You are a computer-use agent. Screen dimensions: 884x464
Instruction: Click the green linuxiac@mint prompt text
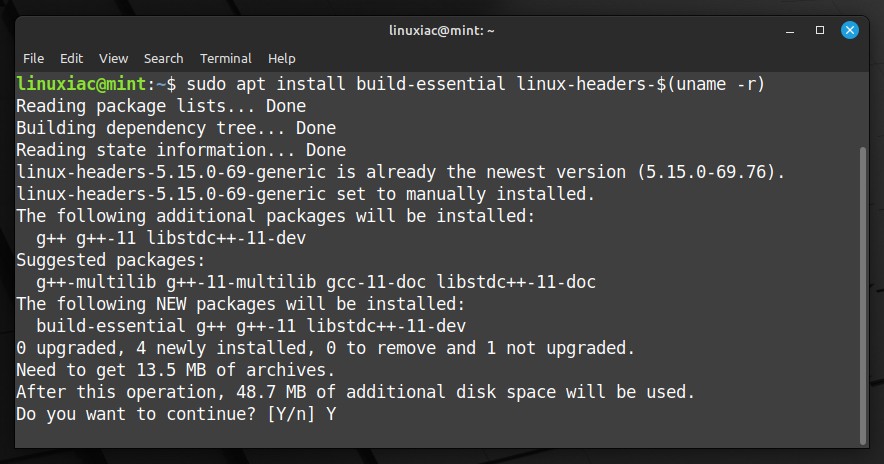(82, 84)
